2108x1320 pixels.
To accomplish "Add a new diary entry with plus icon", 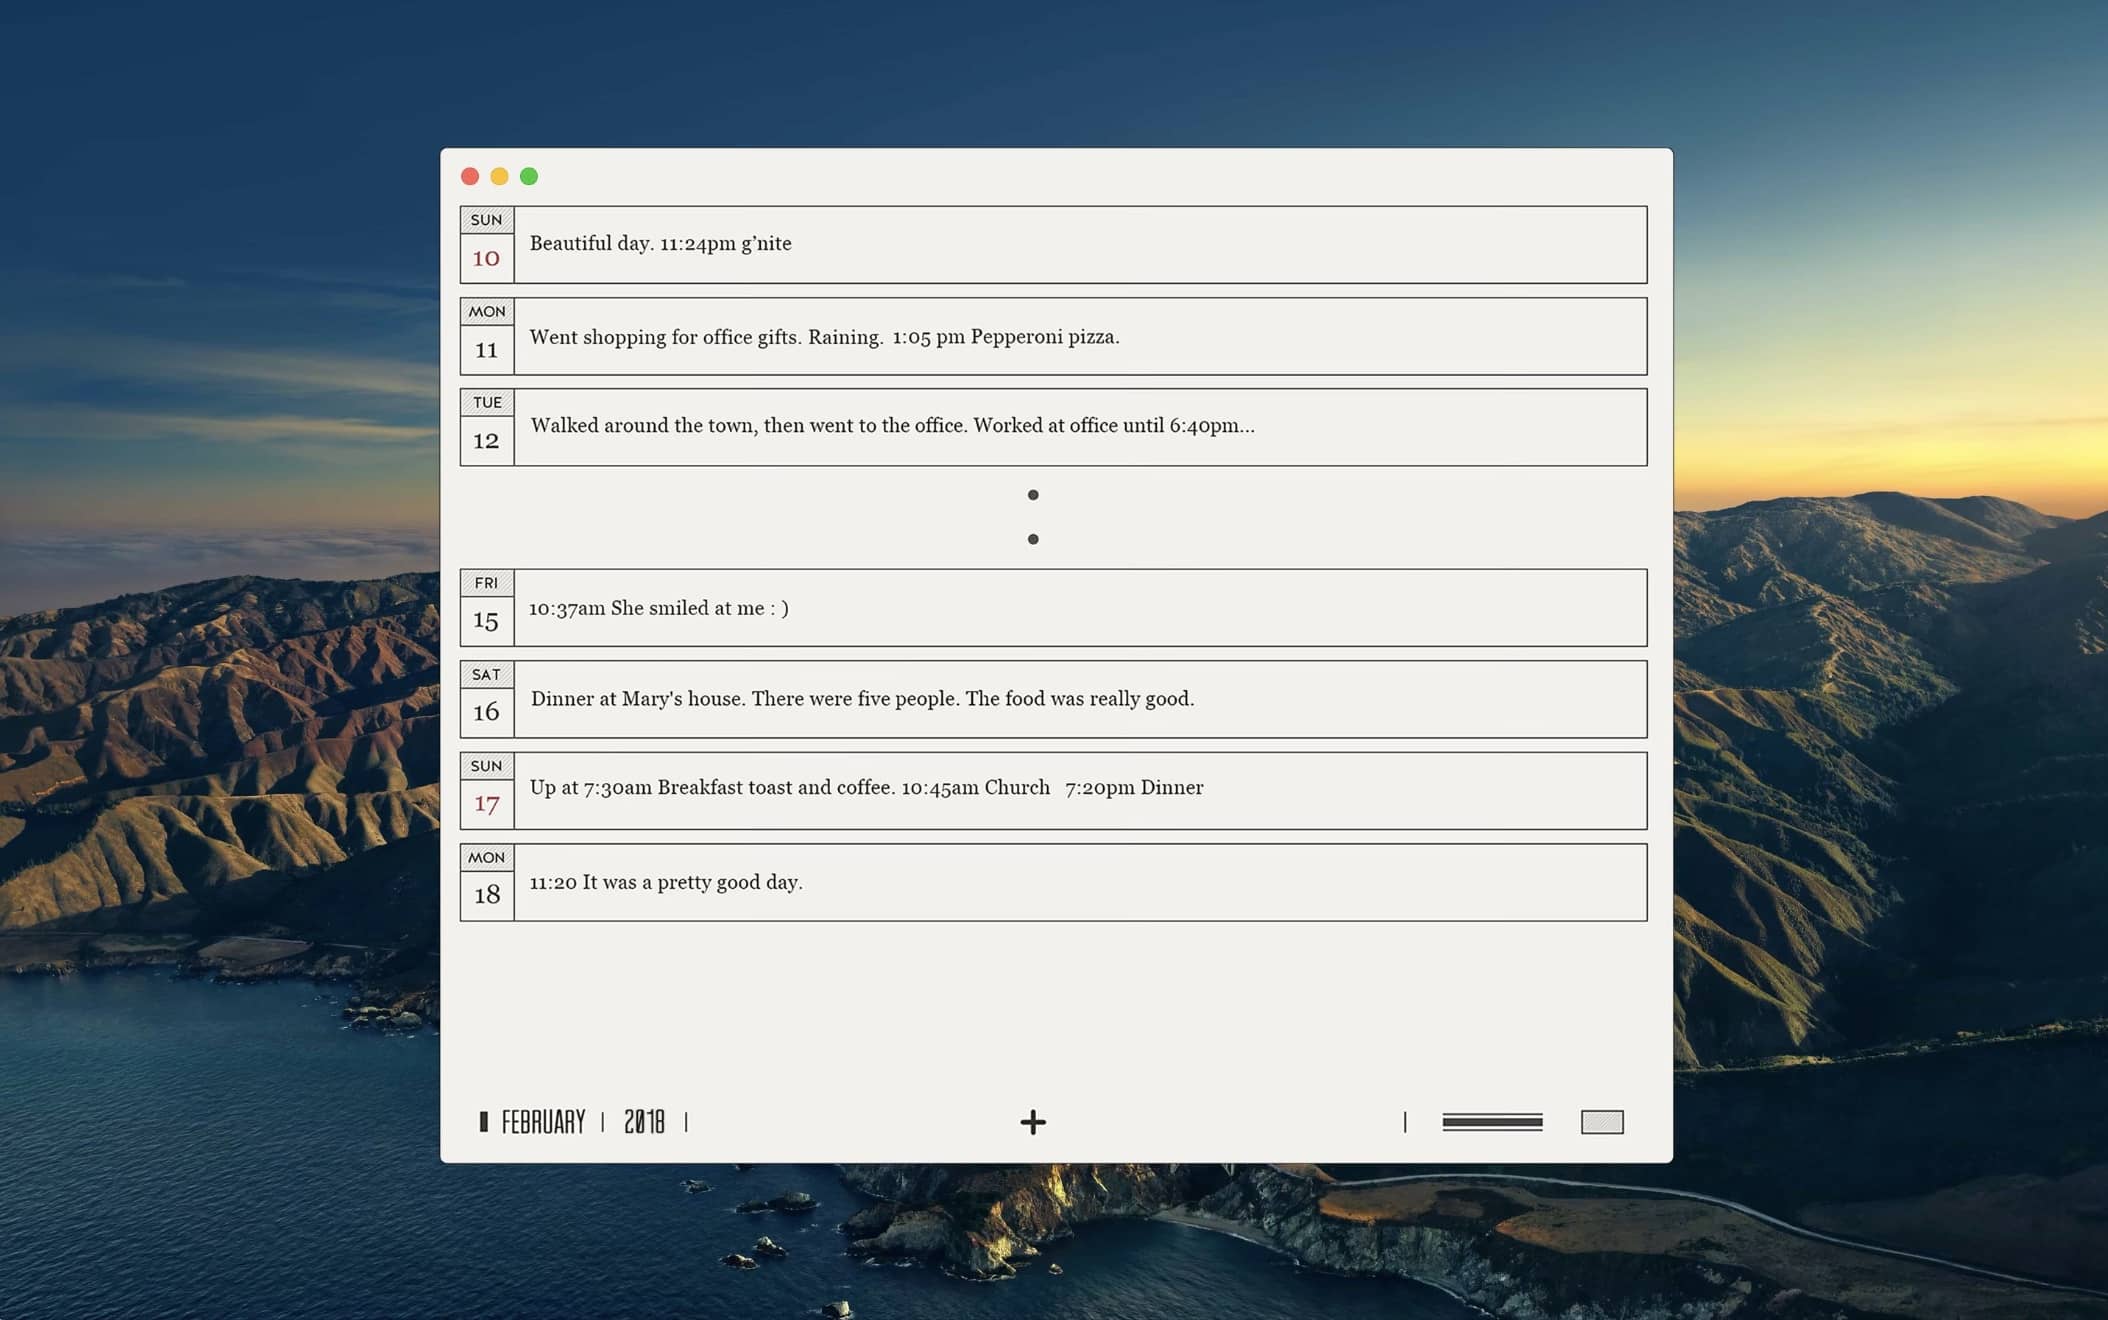I will coord(1033,1122).
